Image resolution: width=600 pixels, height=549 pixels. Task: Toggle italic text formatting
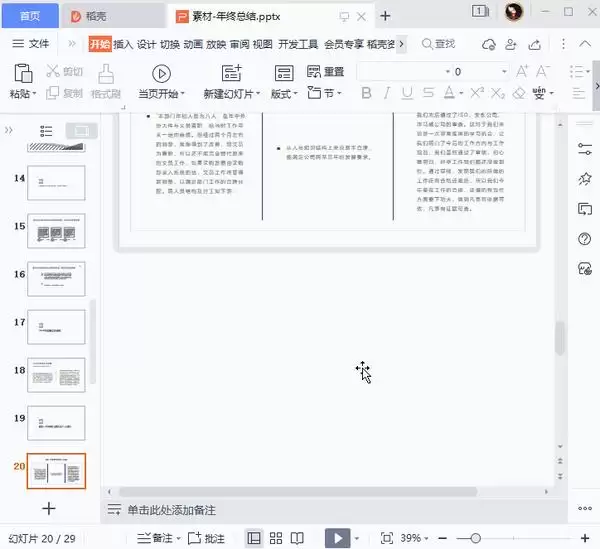coord(388,93)
